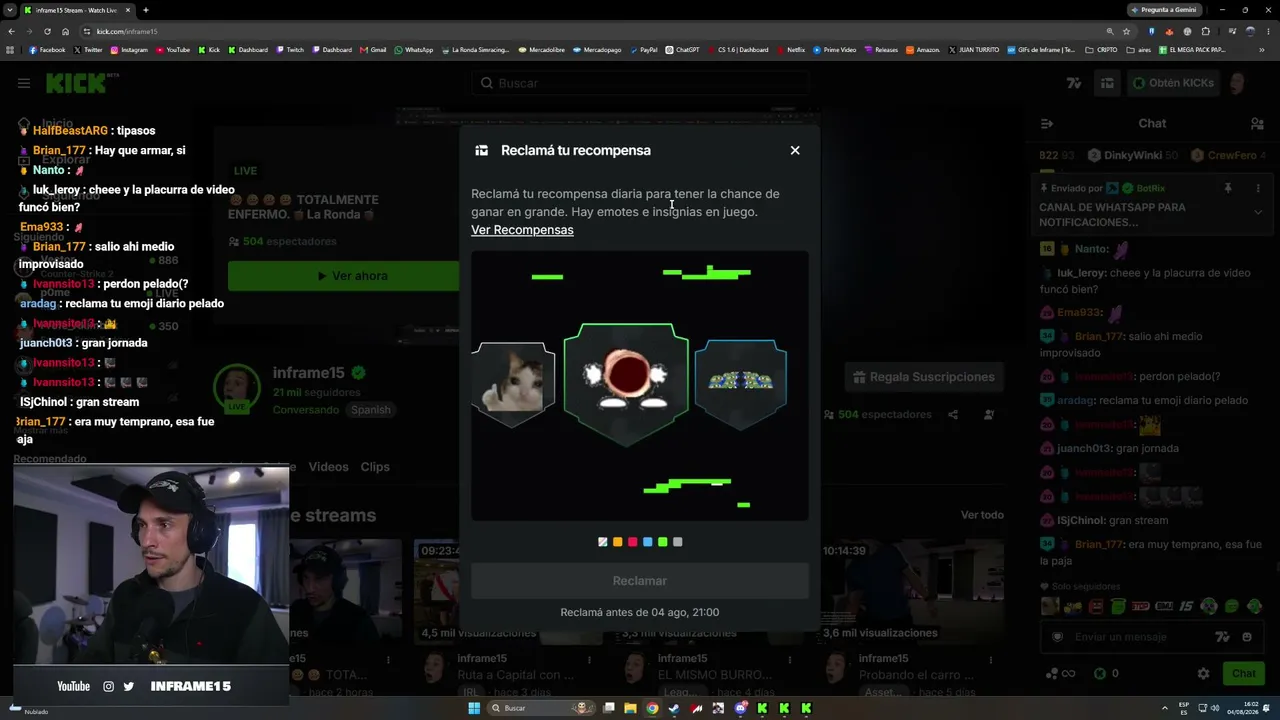Image resolution: width=1280 pixels, height=720 pixels.
Task: Expand the pinned WhatsApp message chevron
Action: 1258,212
